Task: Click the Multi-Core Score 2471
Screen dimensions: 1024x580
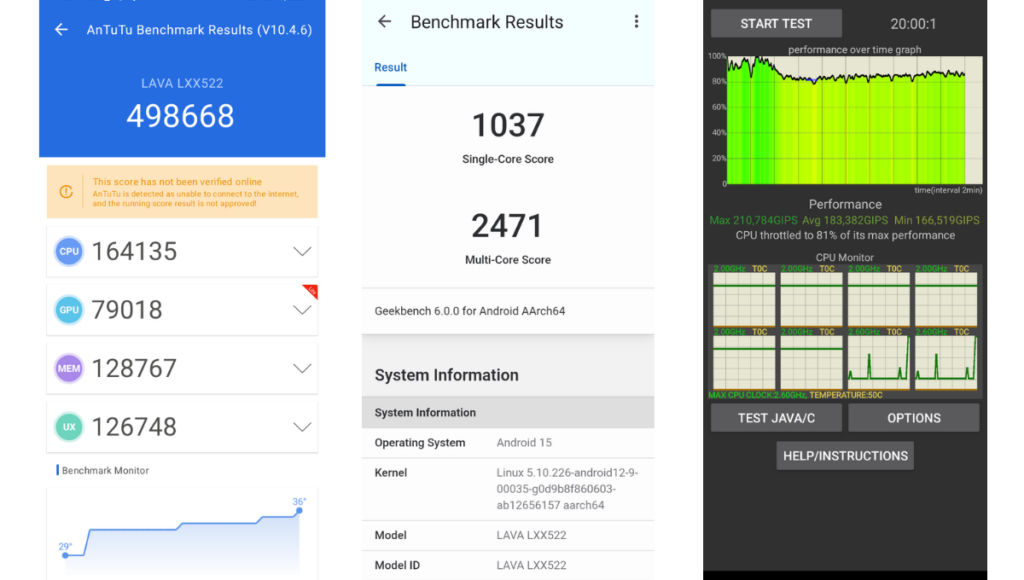Action: point(508,225)
